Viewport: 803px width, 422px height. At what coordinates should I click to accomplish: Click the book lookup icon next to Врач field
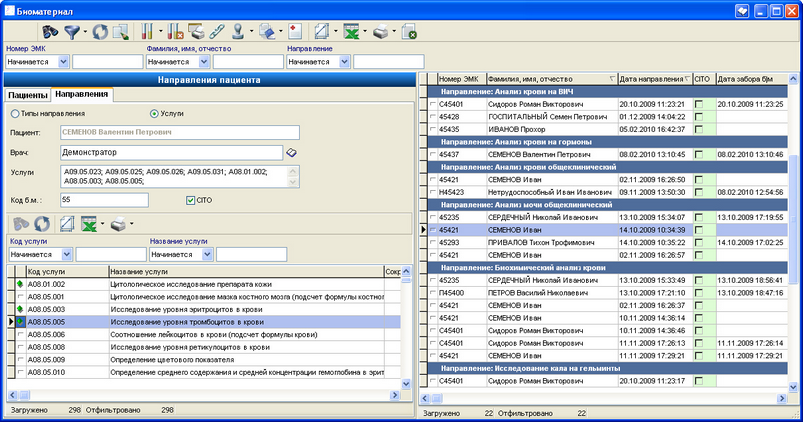(291, 153)
